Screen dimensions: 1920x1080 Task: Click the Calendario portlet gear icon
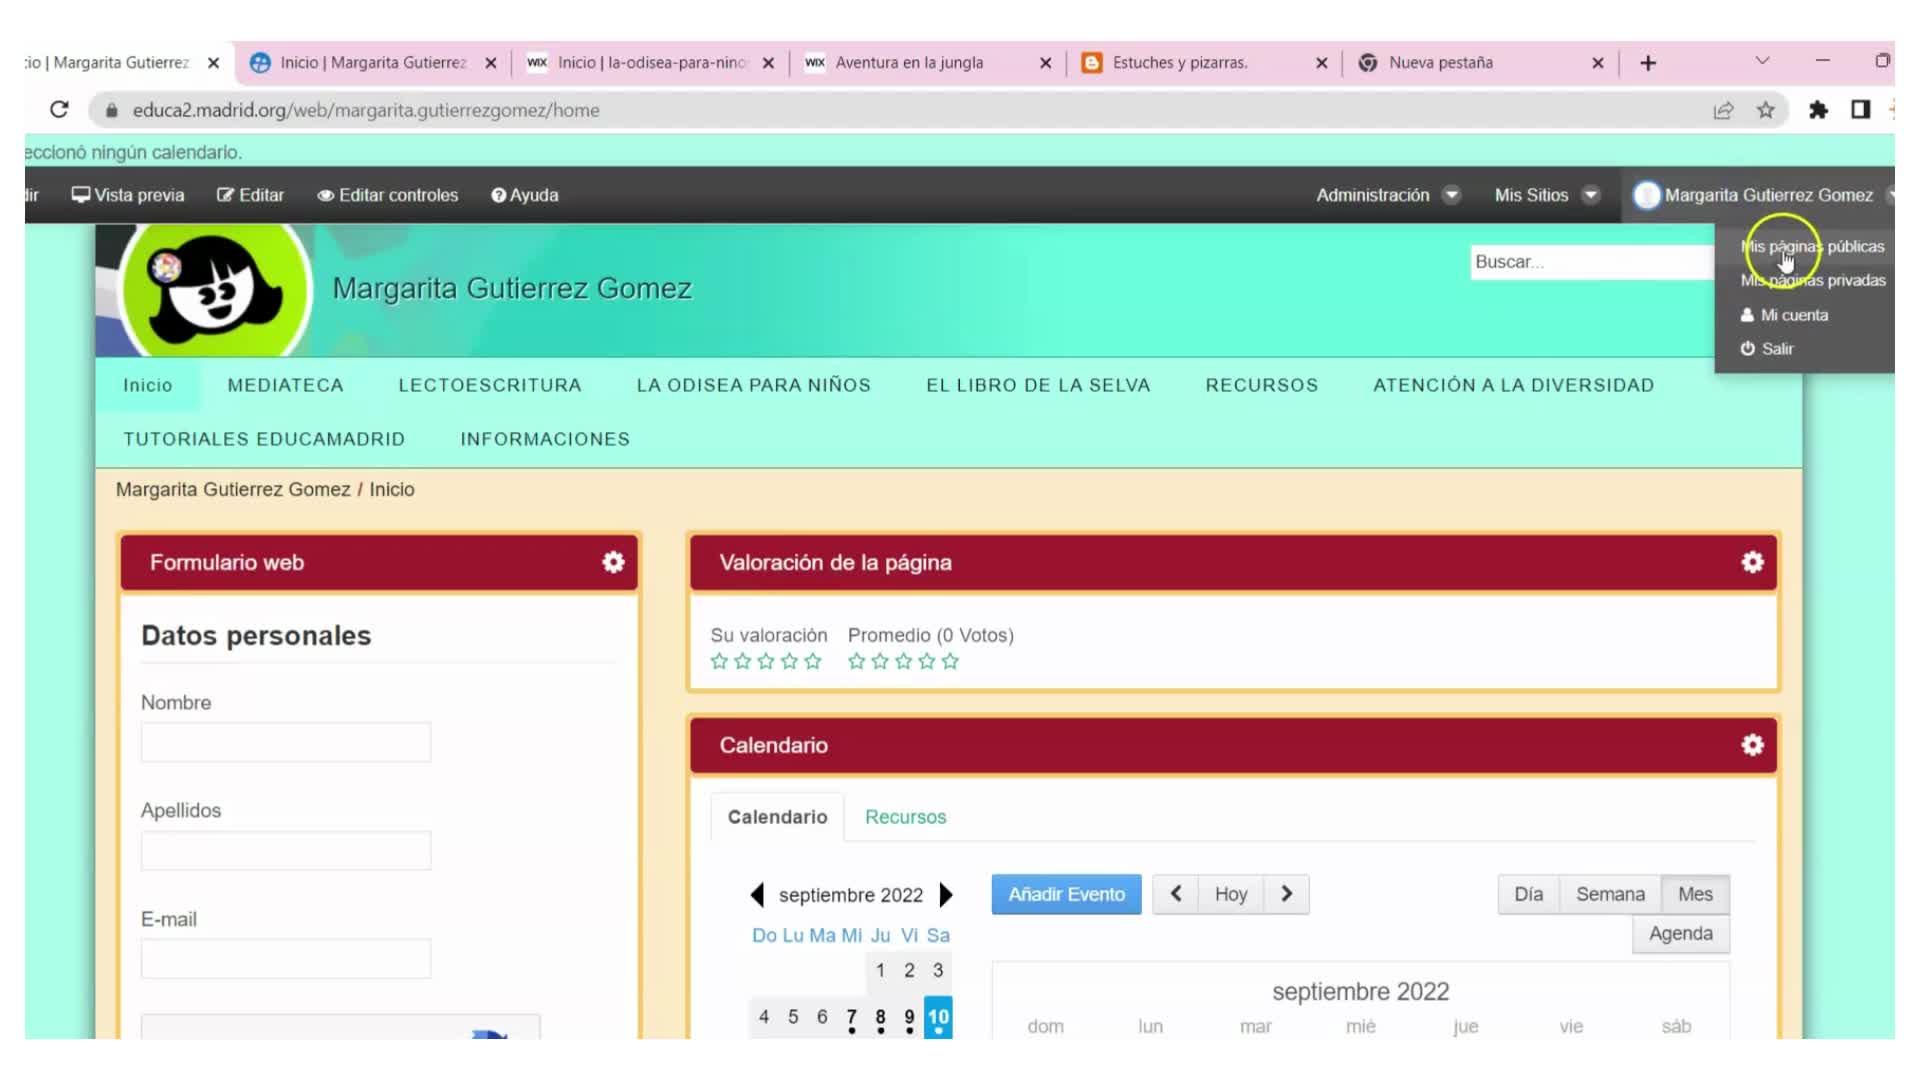pos(1752,745)
